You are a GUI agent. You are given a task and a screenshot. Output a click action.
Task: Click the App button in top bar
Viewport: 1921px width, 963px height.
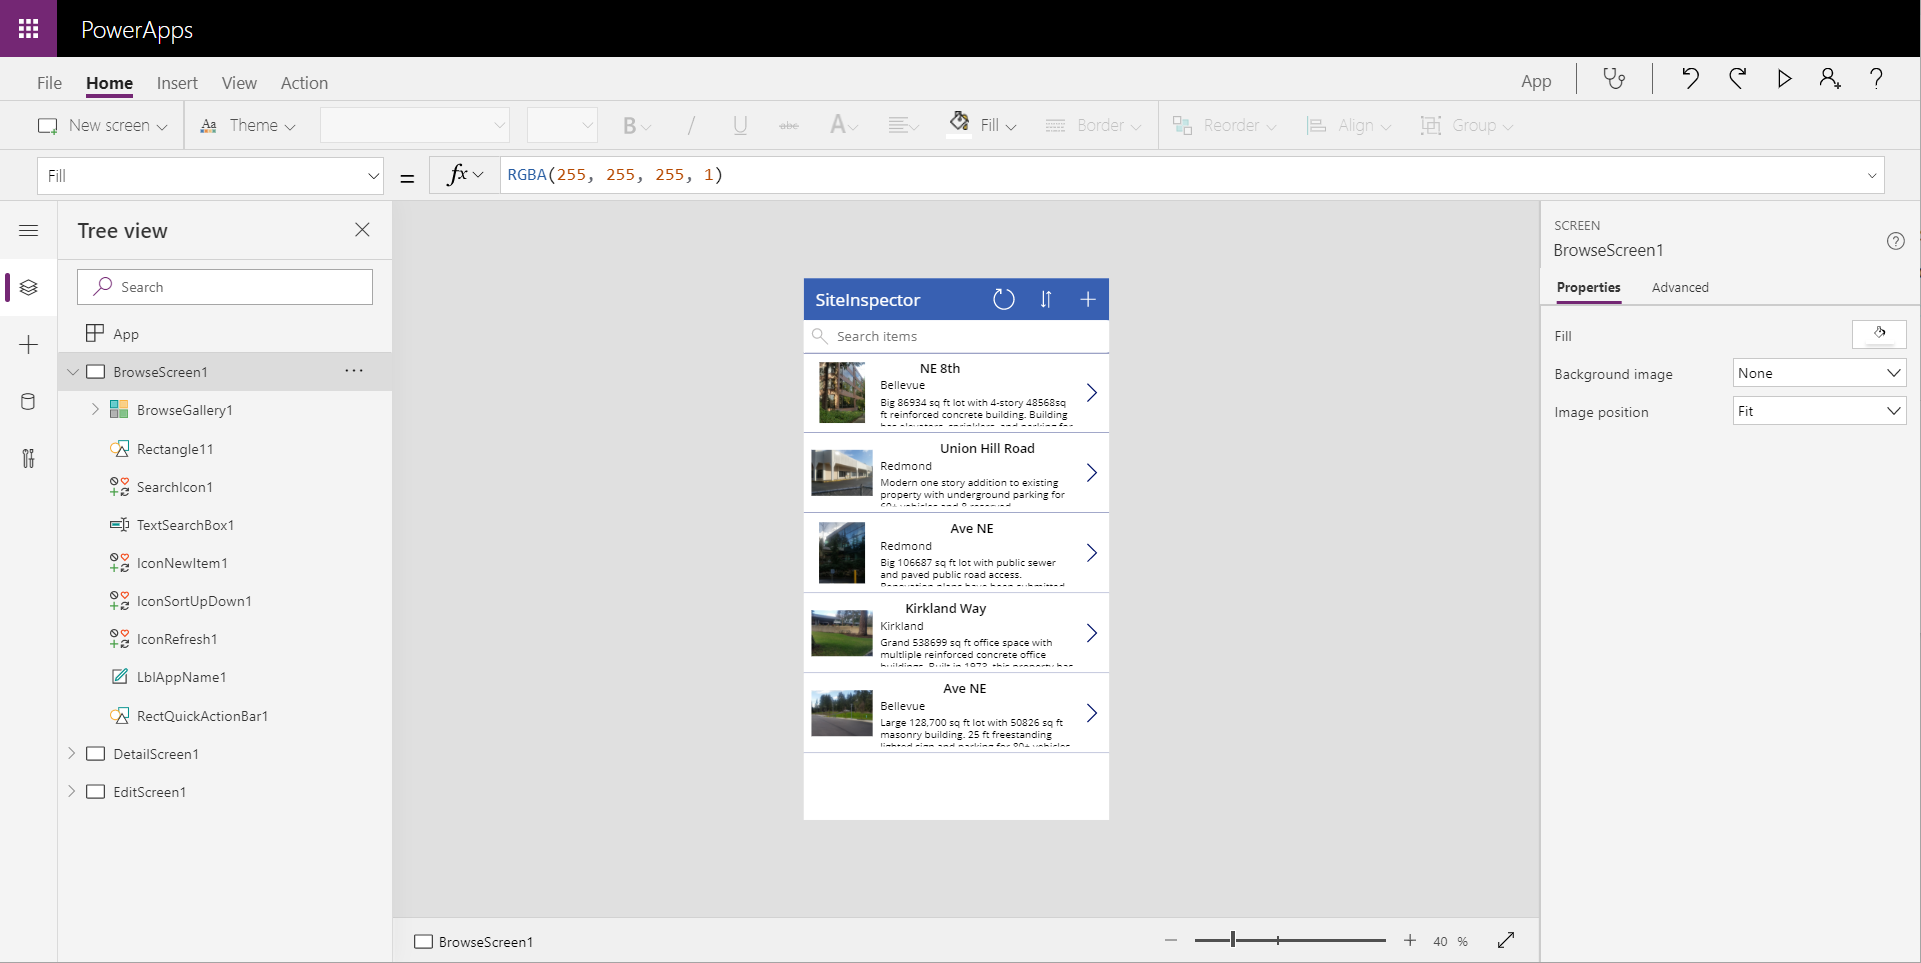click(1536, 81)
